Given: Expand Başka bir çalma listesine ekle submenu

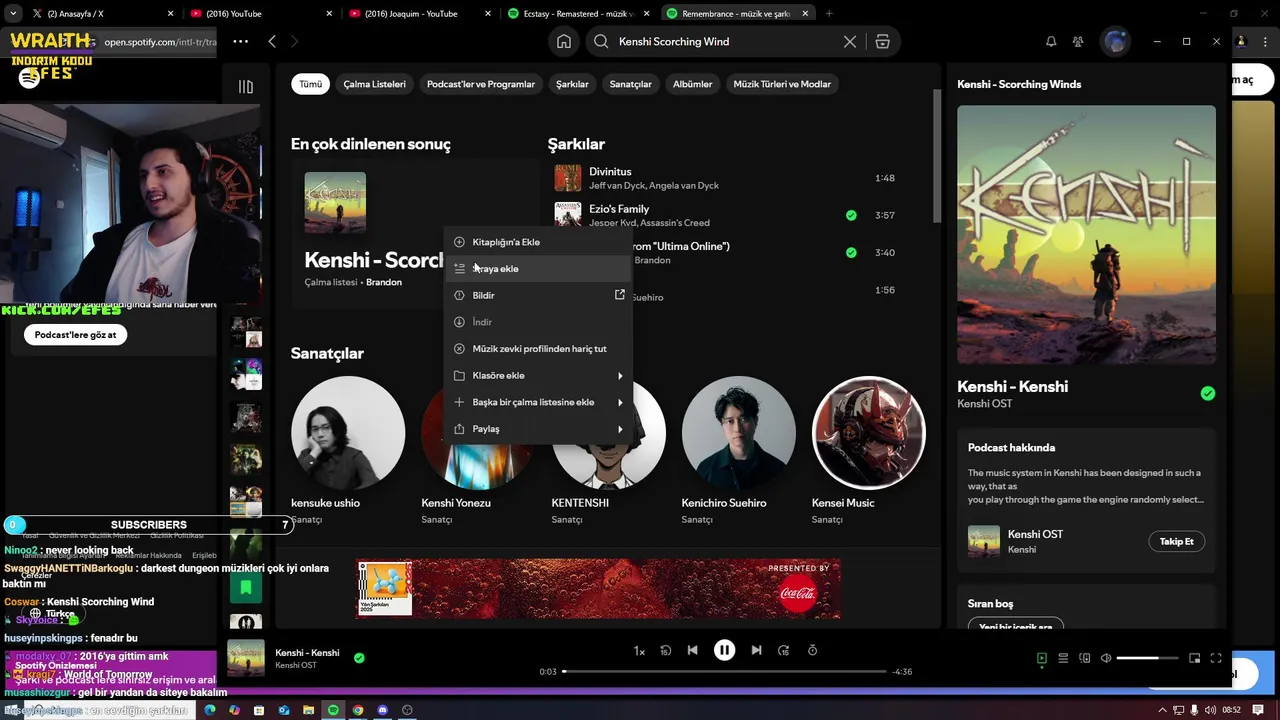Looking at the screenshot, I should click(x=539, y=402).
